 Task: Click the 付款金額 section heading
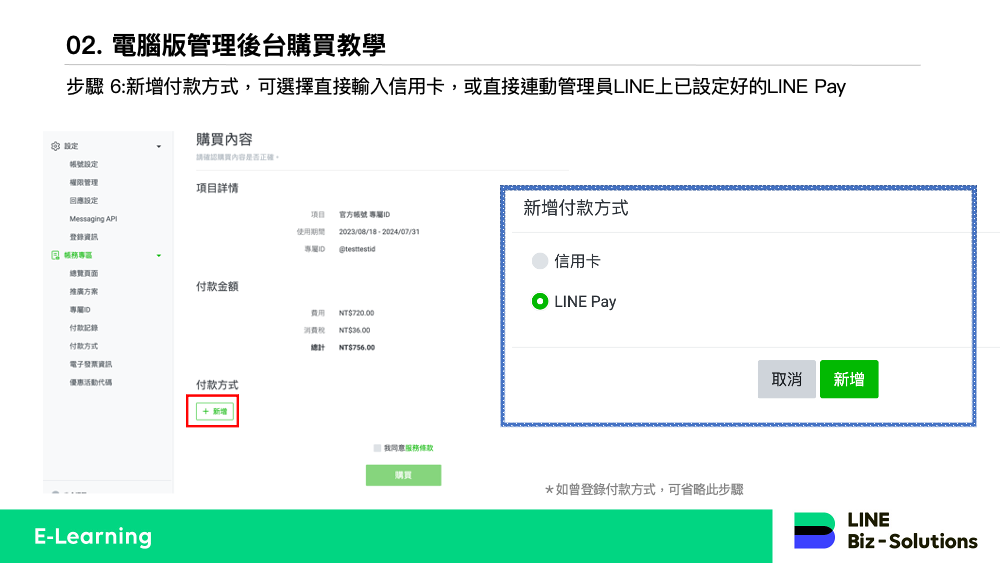click(217, 286)
